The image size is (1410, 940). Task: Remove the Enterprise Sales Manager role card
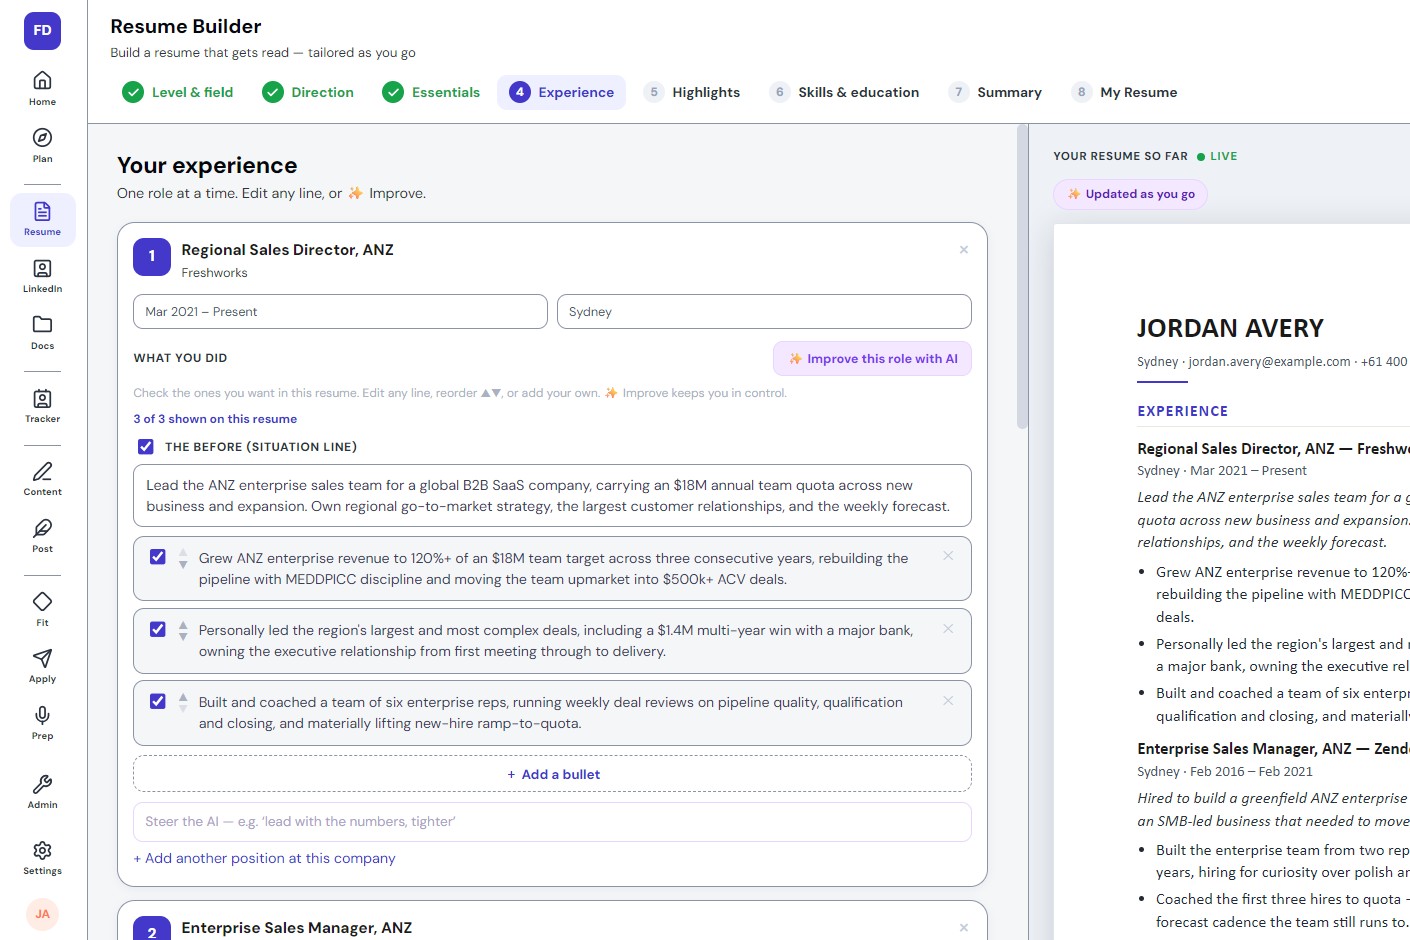tap(964, 928)
